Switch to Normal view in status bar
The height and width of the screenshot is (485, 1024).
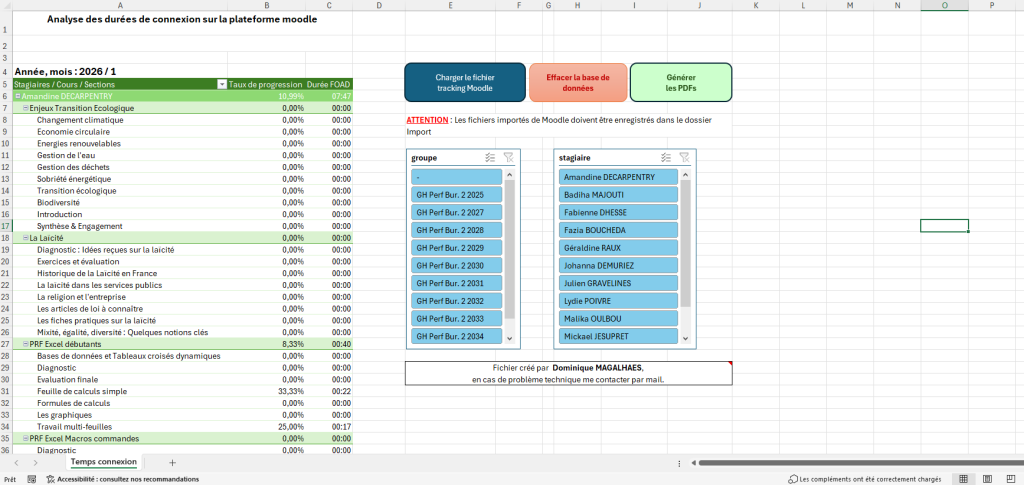963,479
